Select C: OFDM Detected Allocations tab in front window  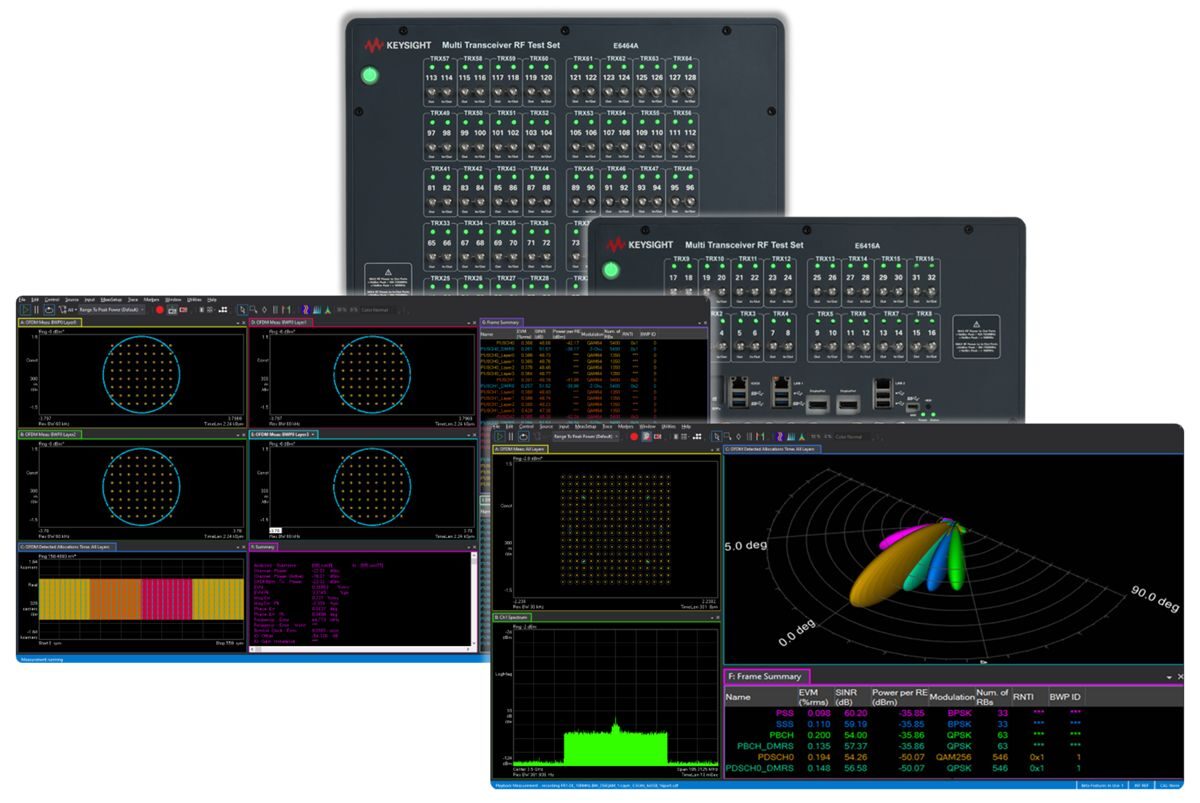pos(771,449)
